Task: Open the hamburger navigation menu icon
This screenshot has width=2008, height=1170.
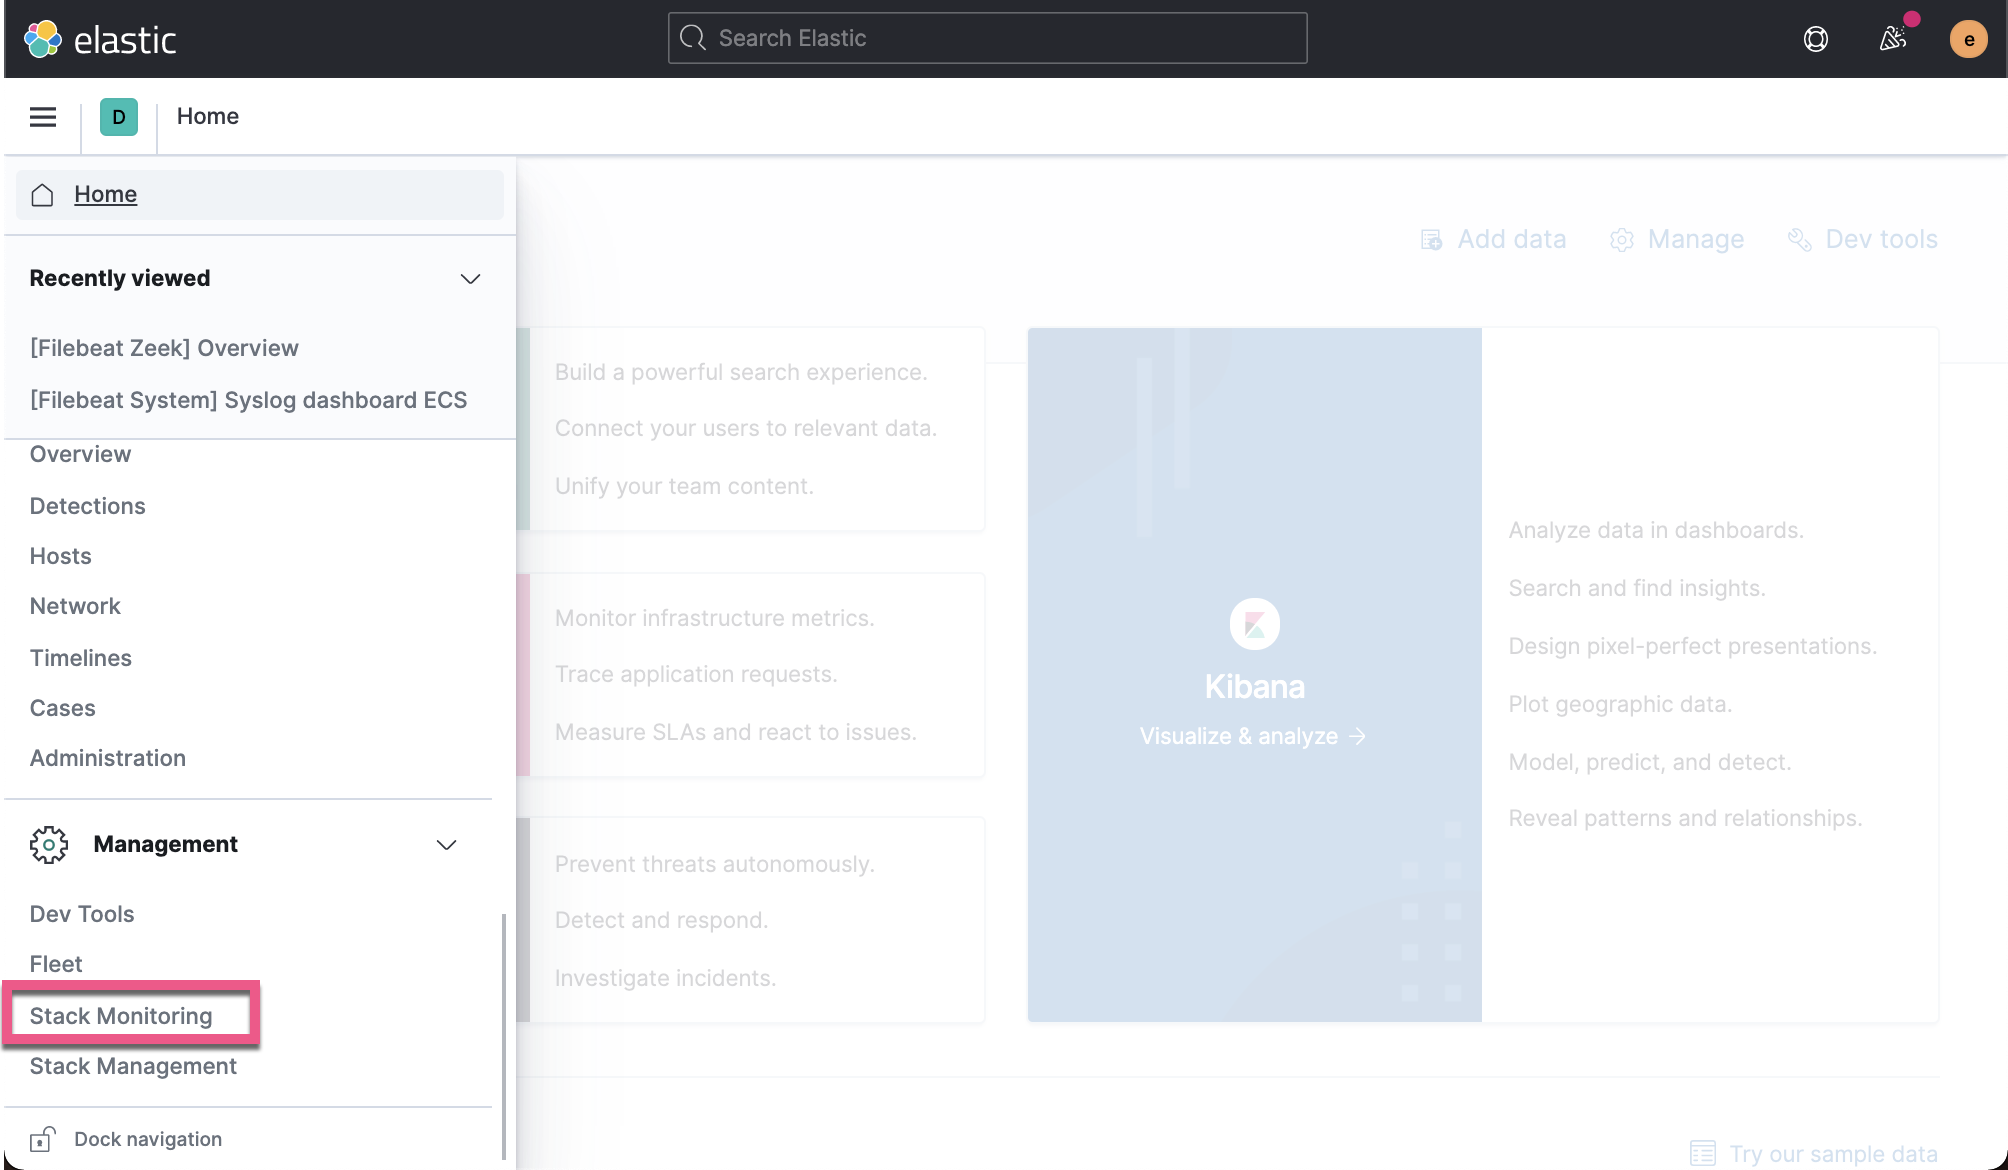Action: (x=42, y=116)
